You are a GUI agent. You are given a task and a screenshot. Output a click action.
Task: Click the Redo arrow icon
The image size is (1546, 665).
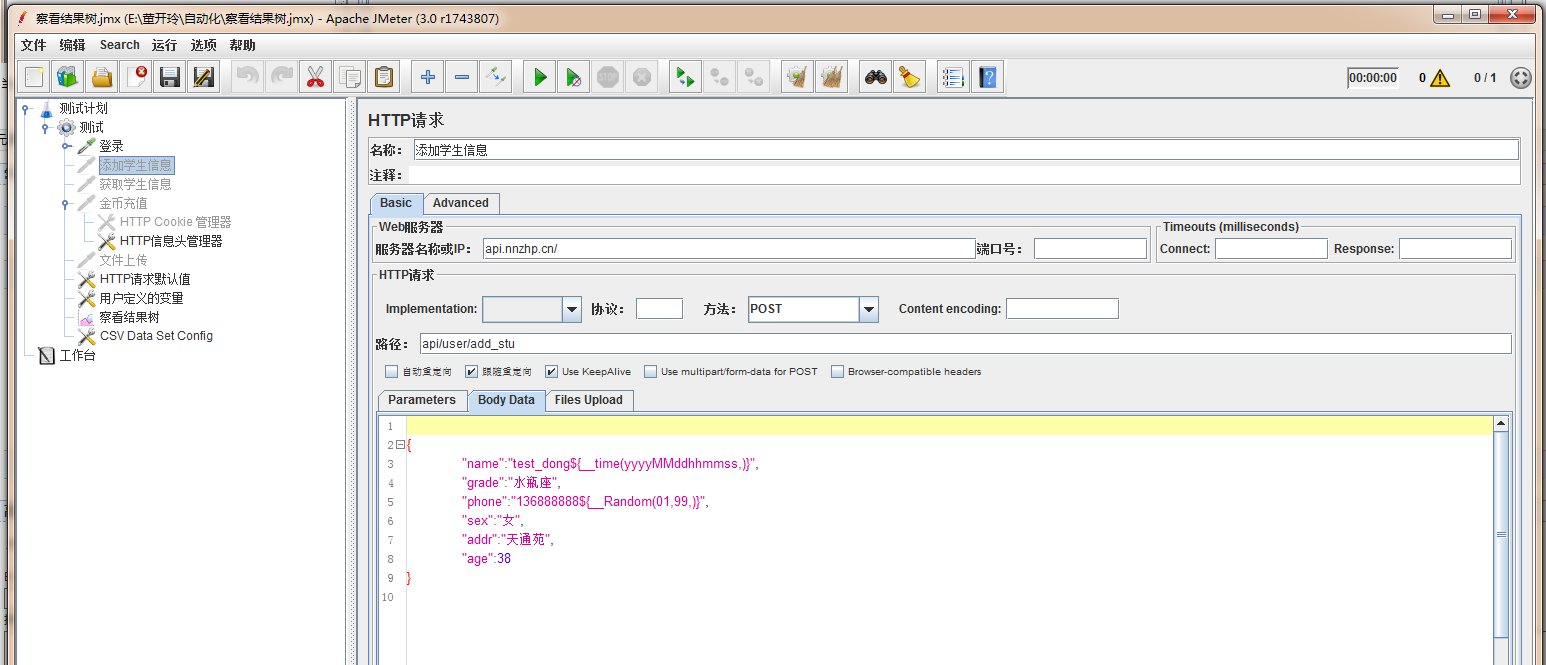(282, 77)
